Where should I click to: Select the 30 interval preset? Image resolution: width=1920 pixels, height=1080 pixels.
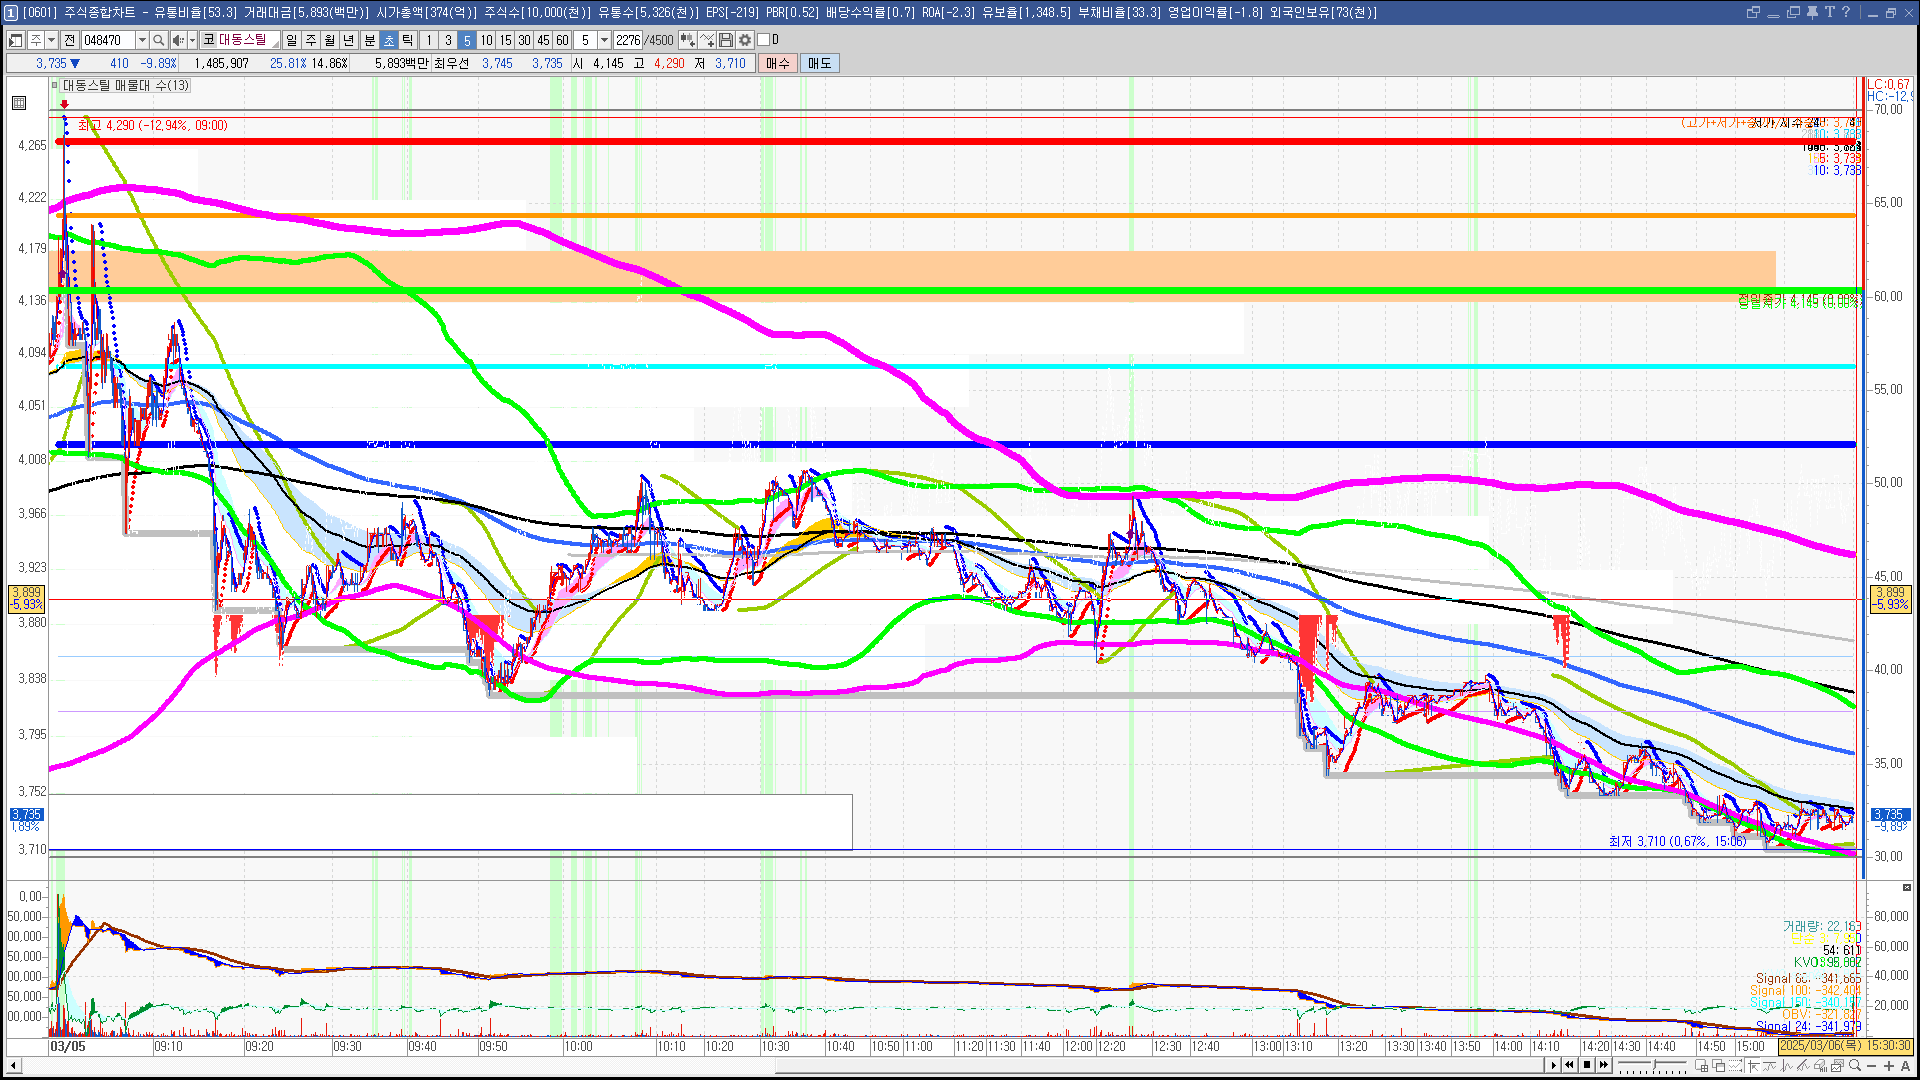point(524,40)
